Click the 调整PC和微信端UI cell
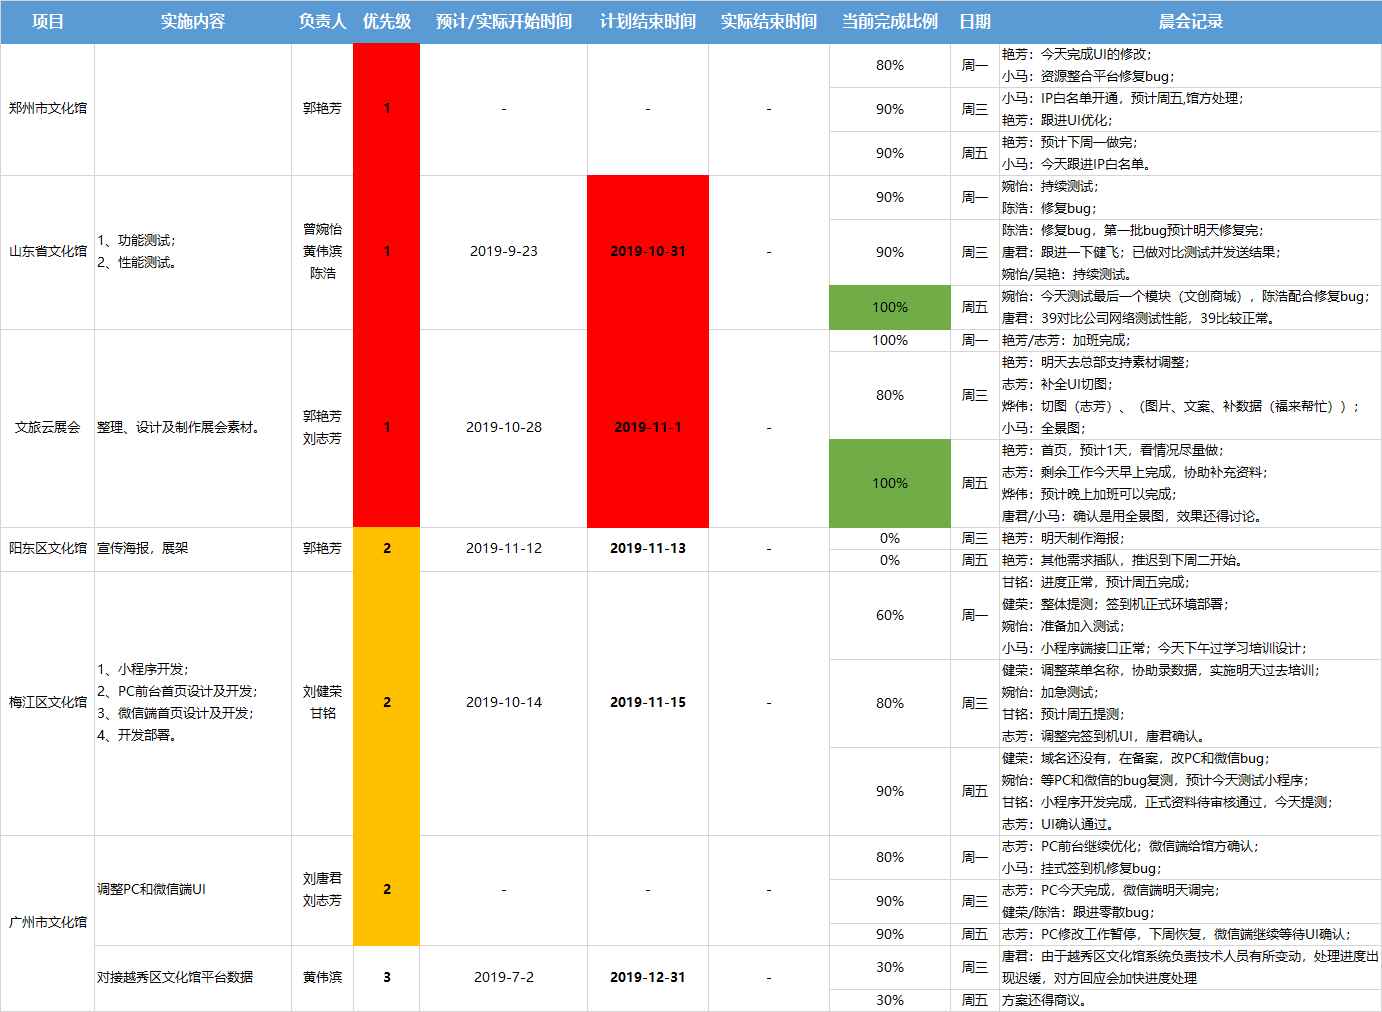Viewport: 1382px width, 1012px height. pyautogui.click(x=193, y=890)
